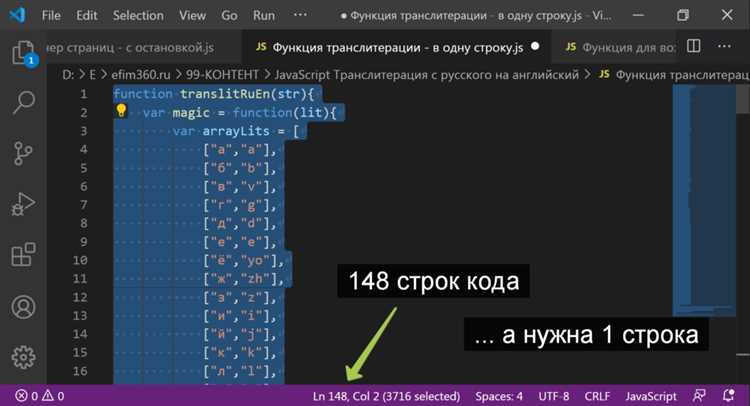Click the split editor icon
750x406 pixels.
point(694,46)
